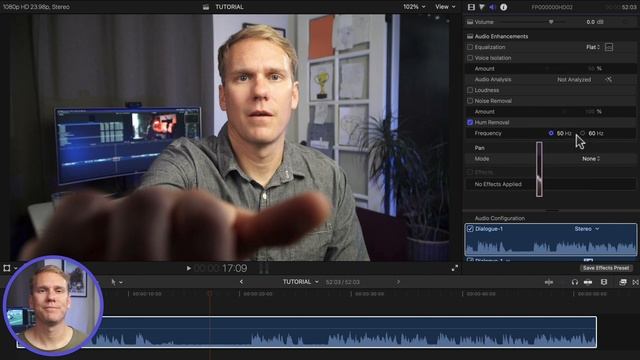Image resolution: width=640 pixels, height=360 pixels.
Task: Click Save Effects Preset button
Action: pos(606,268)
